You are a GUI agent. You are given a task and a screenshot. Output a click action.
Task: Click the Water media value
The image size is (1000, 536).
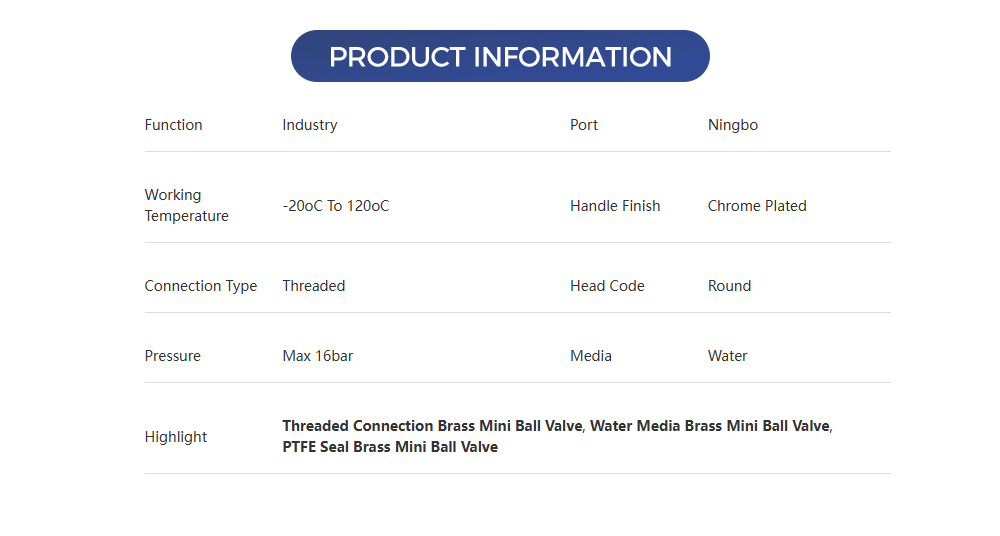[727, 356]
